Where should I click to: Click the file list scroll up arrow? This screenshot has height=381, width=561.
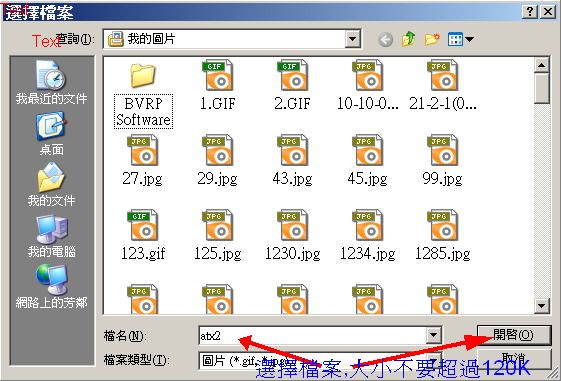pyautogui.click(x=541, y=65)
